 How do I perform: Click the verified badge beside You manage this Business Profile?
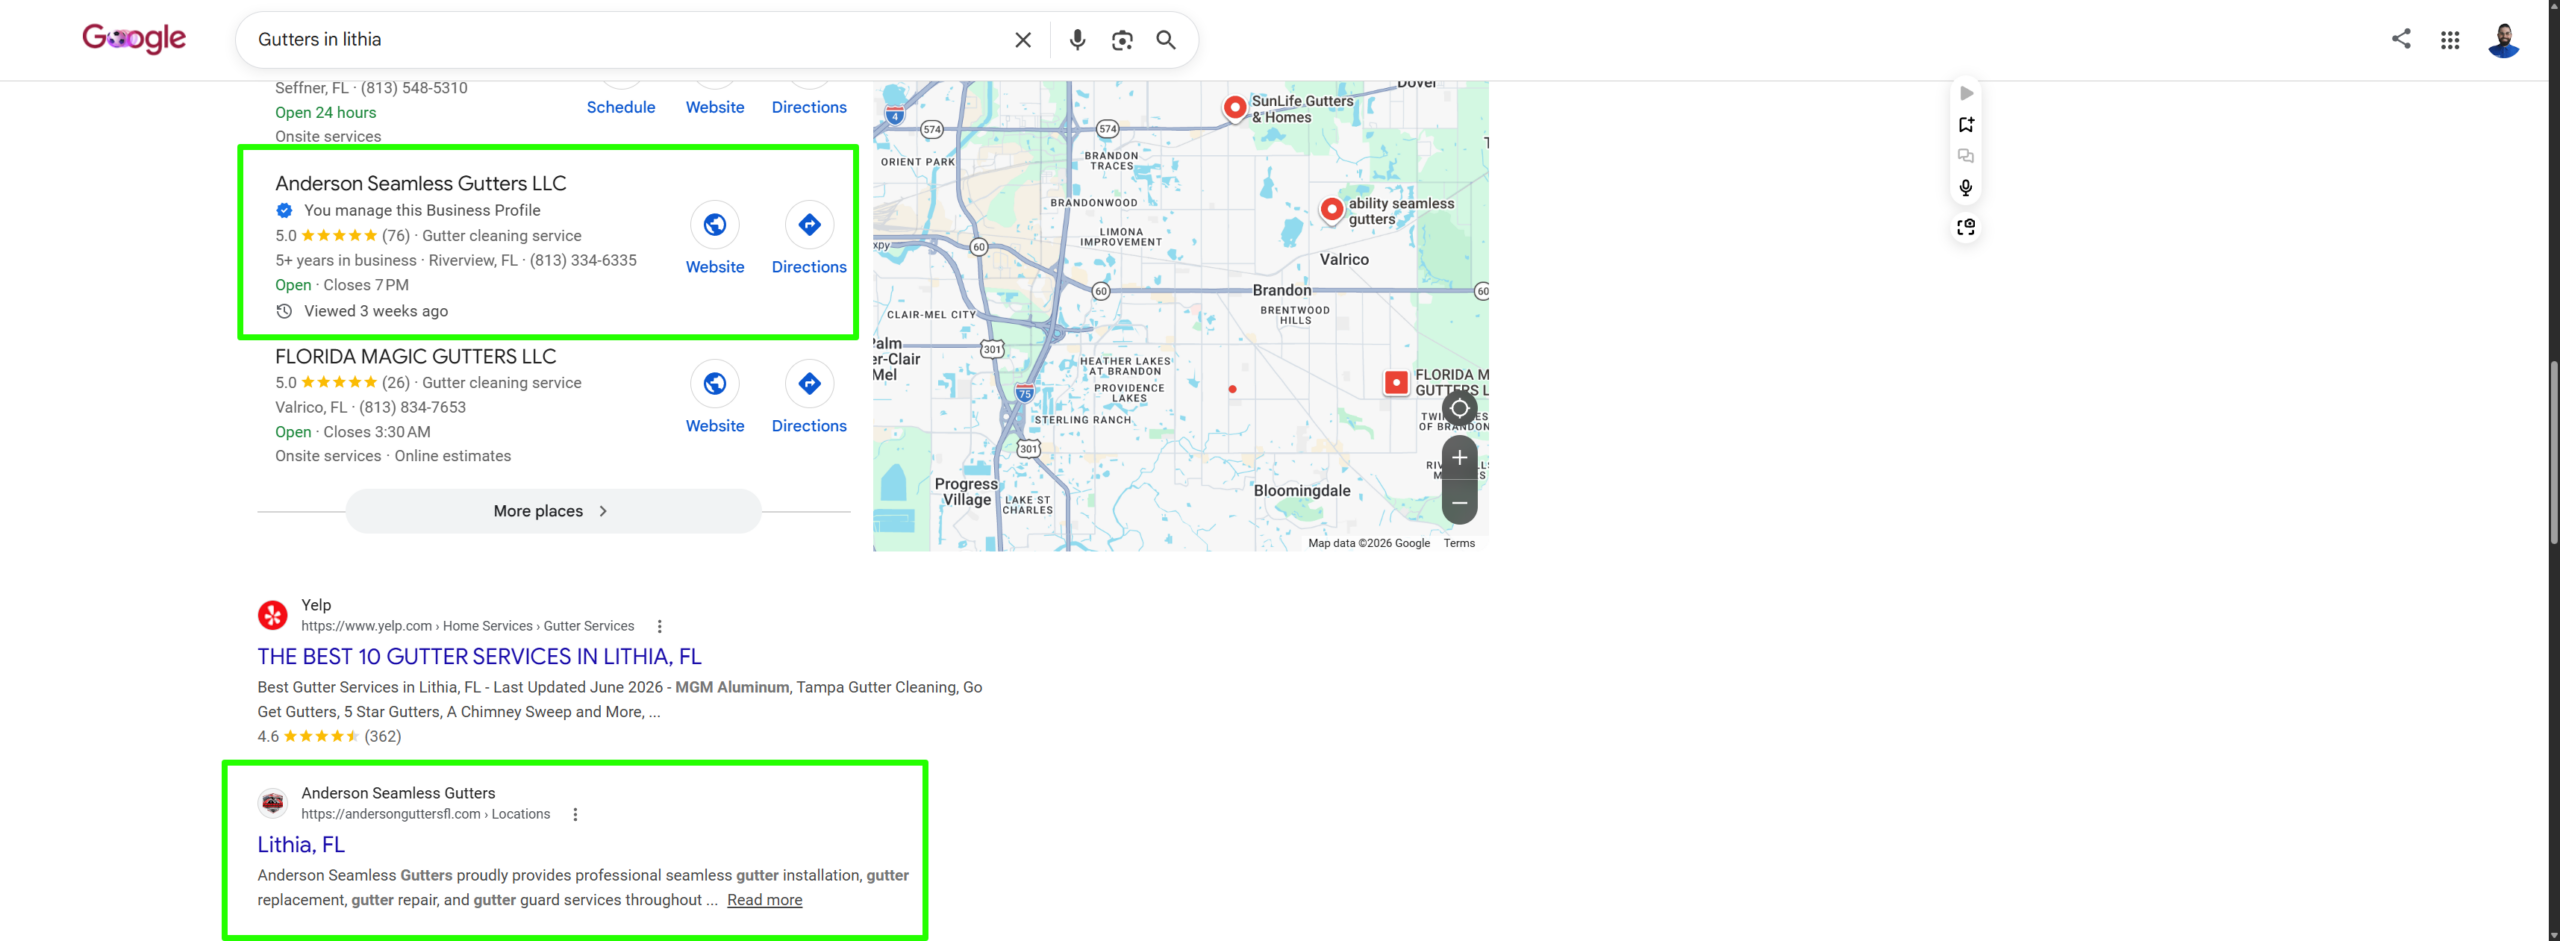(284, 210)
